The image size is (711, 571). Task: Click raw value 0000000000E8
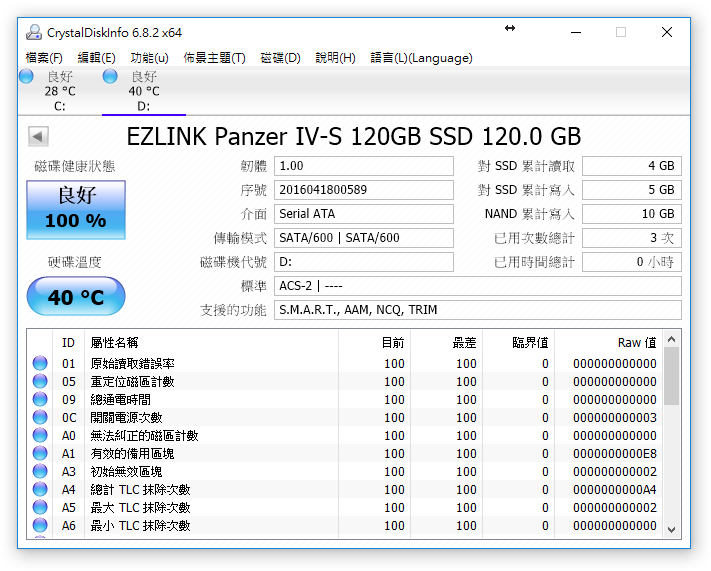pyautogui.click(x=614, y=454)
